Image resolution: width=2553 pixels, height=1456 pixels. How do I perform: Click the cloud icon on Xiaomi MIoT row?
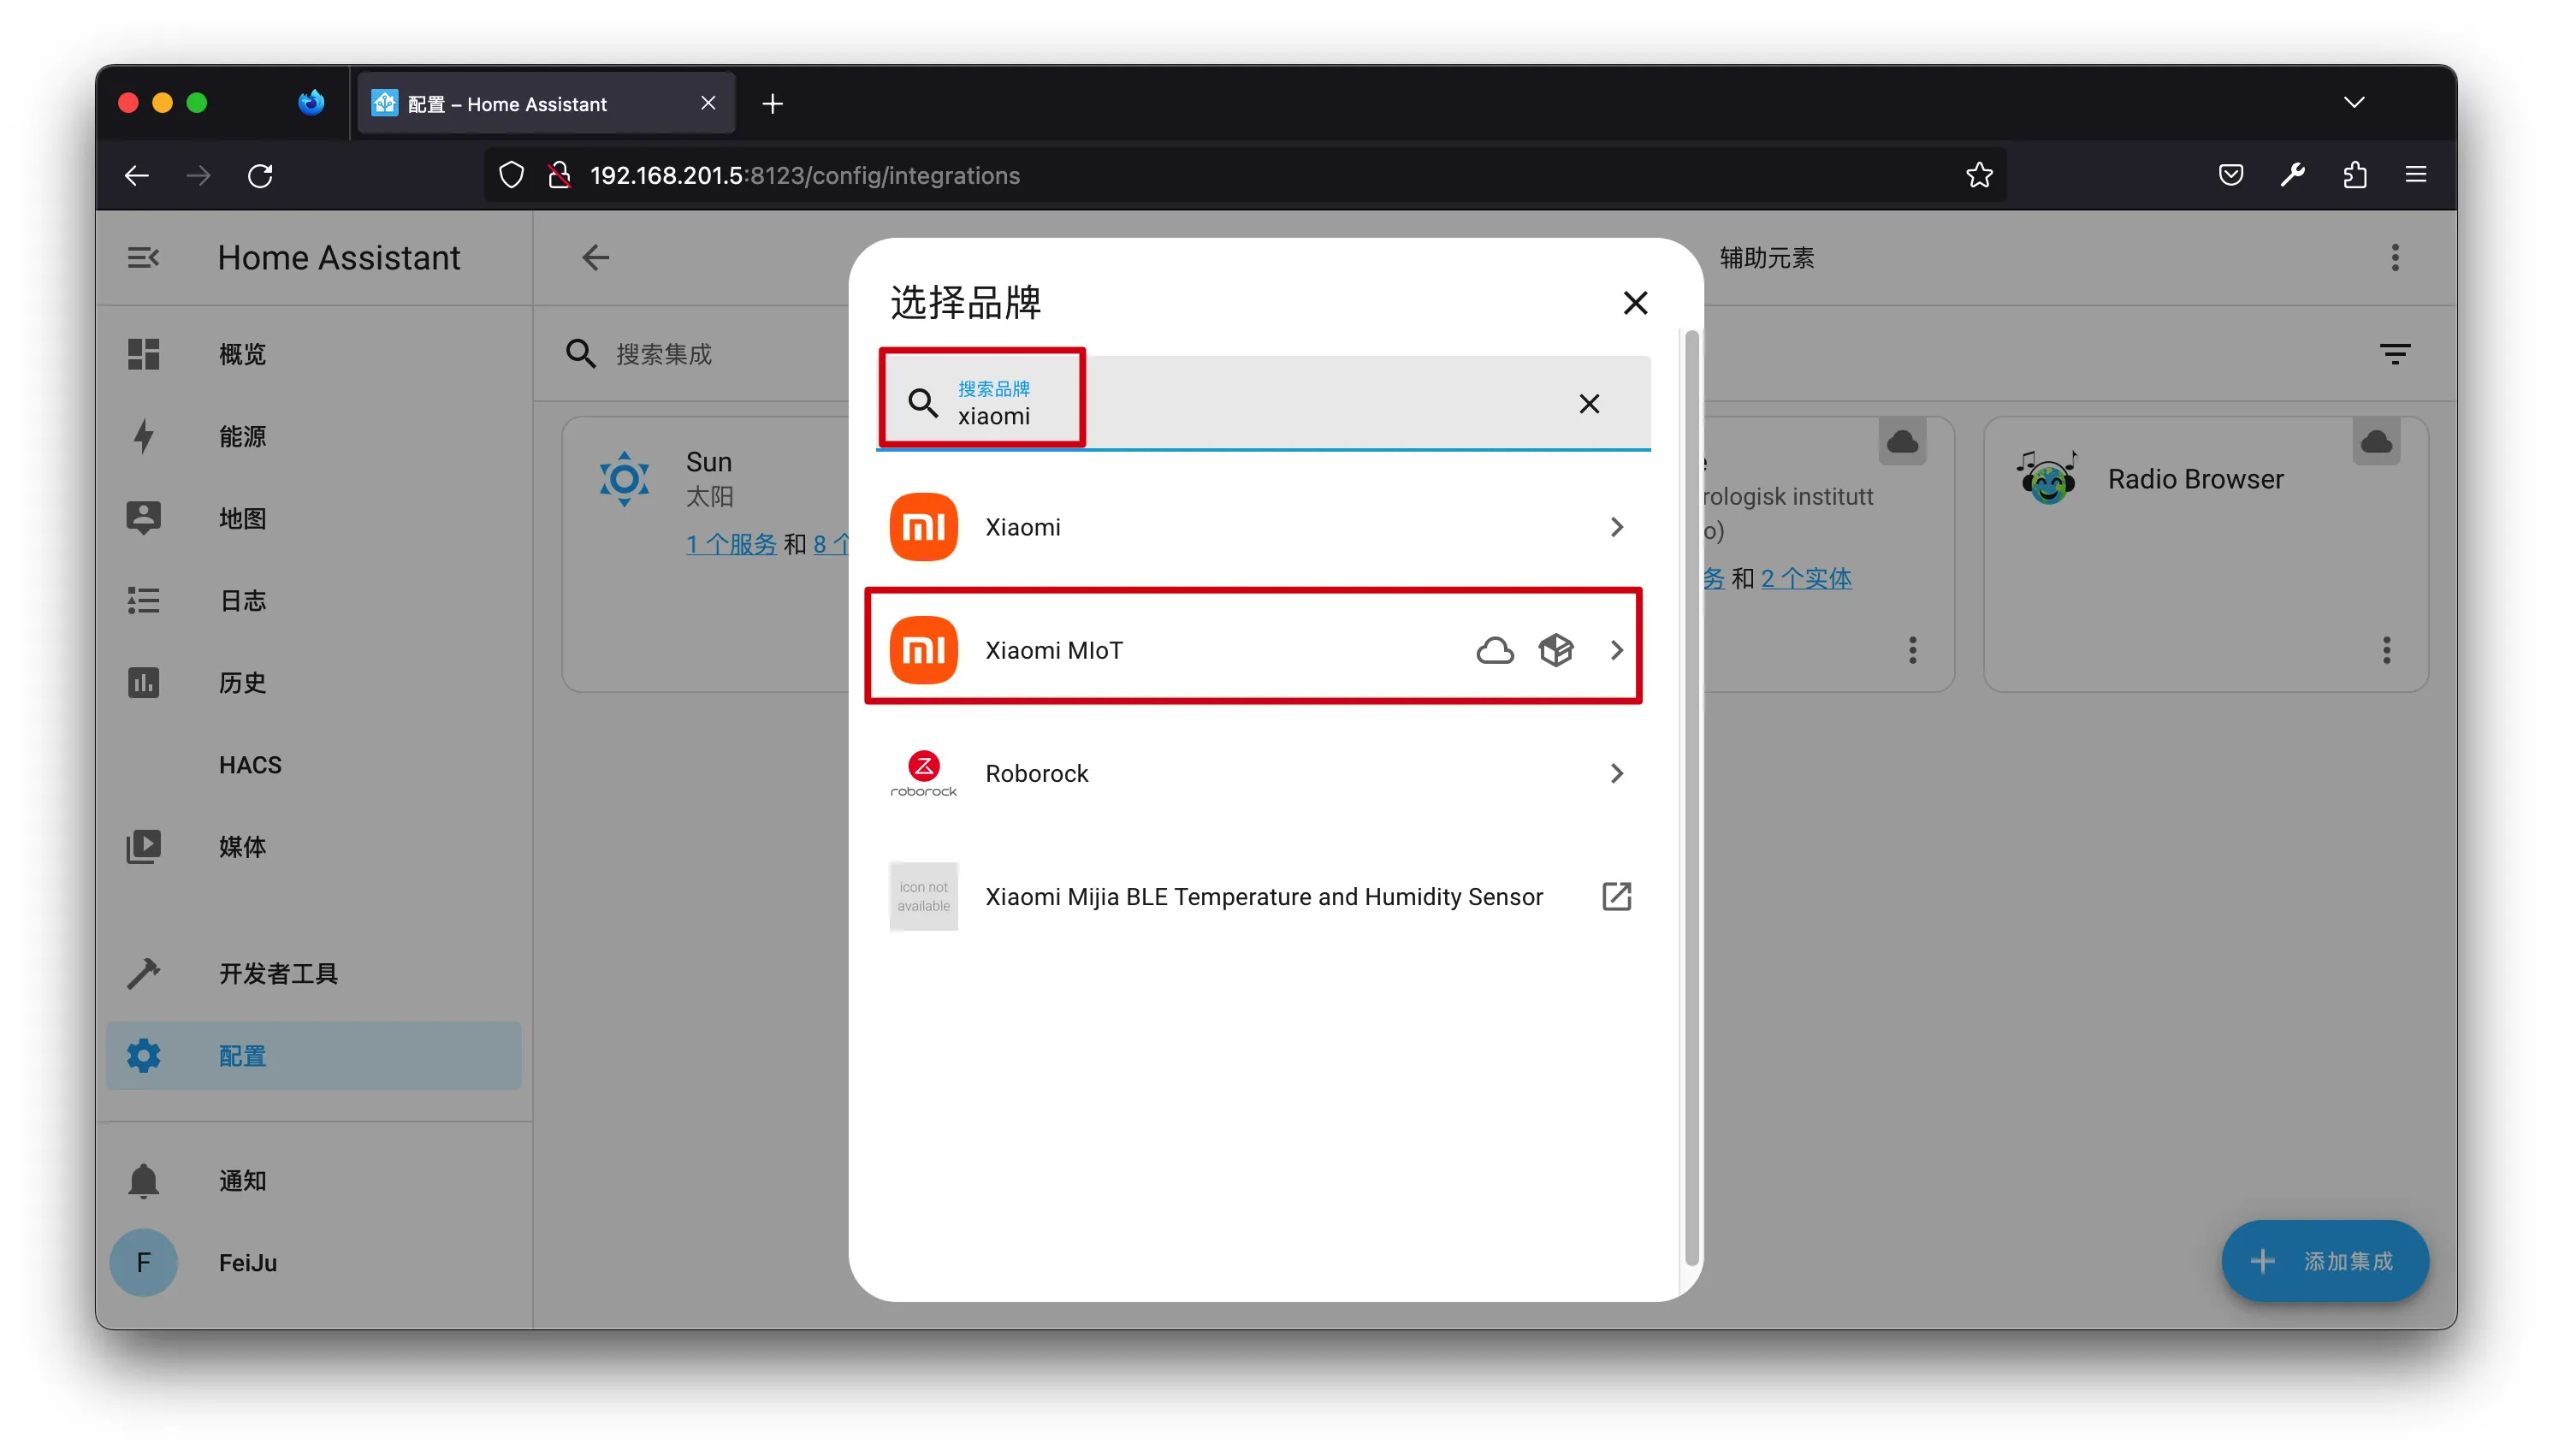click(x=1494, y=650)
